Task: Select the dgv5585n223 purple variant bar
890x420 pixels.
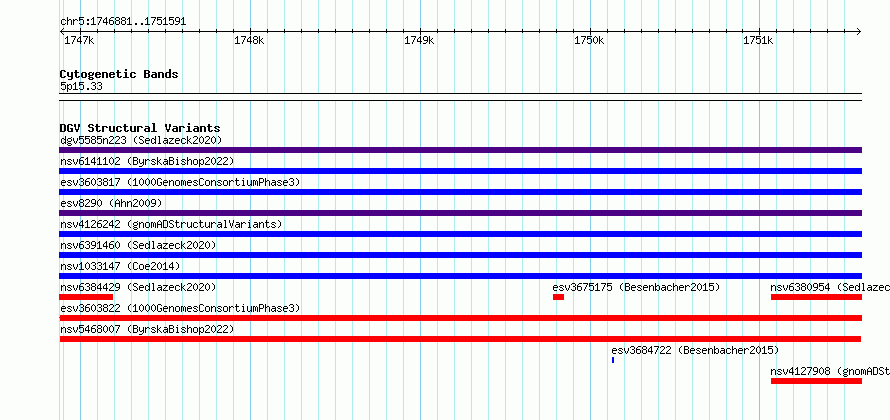Action: [x=460, y=150]
